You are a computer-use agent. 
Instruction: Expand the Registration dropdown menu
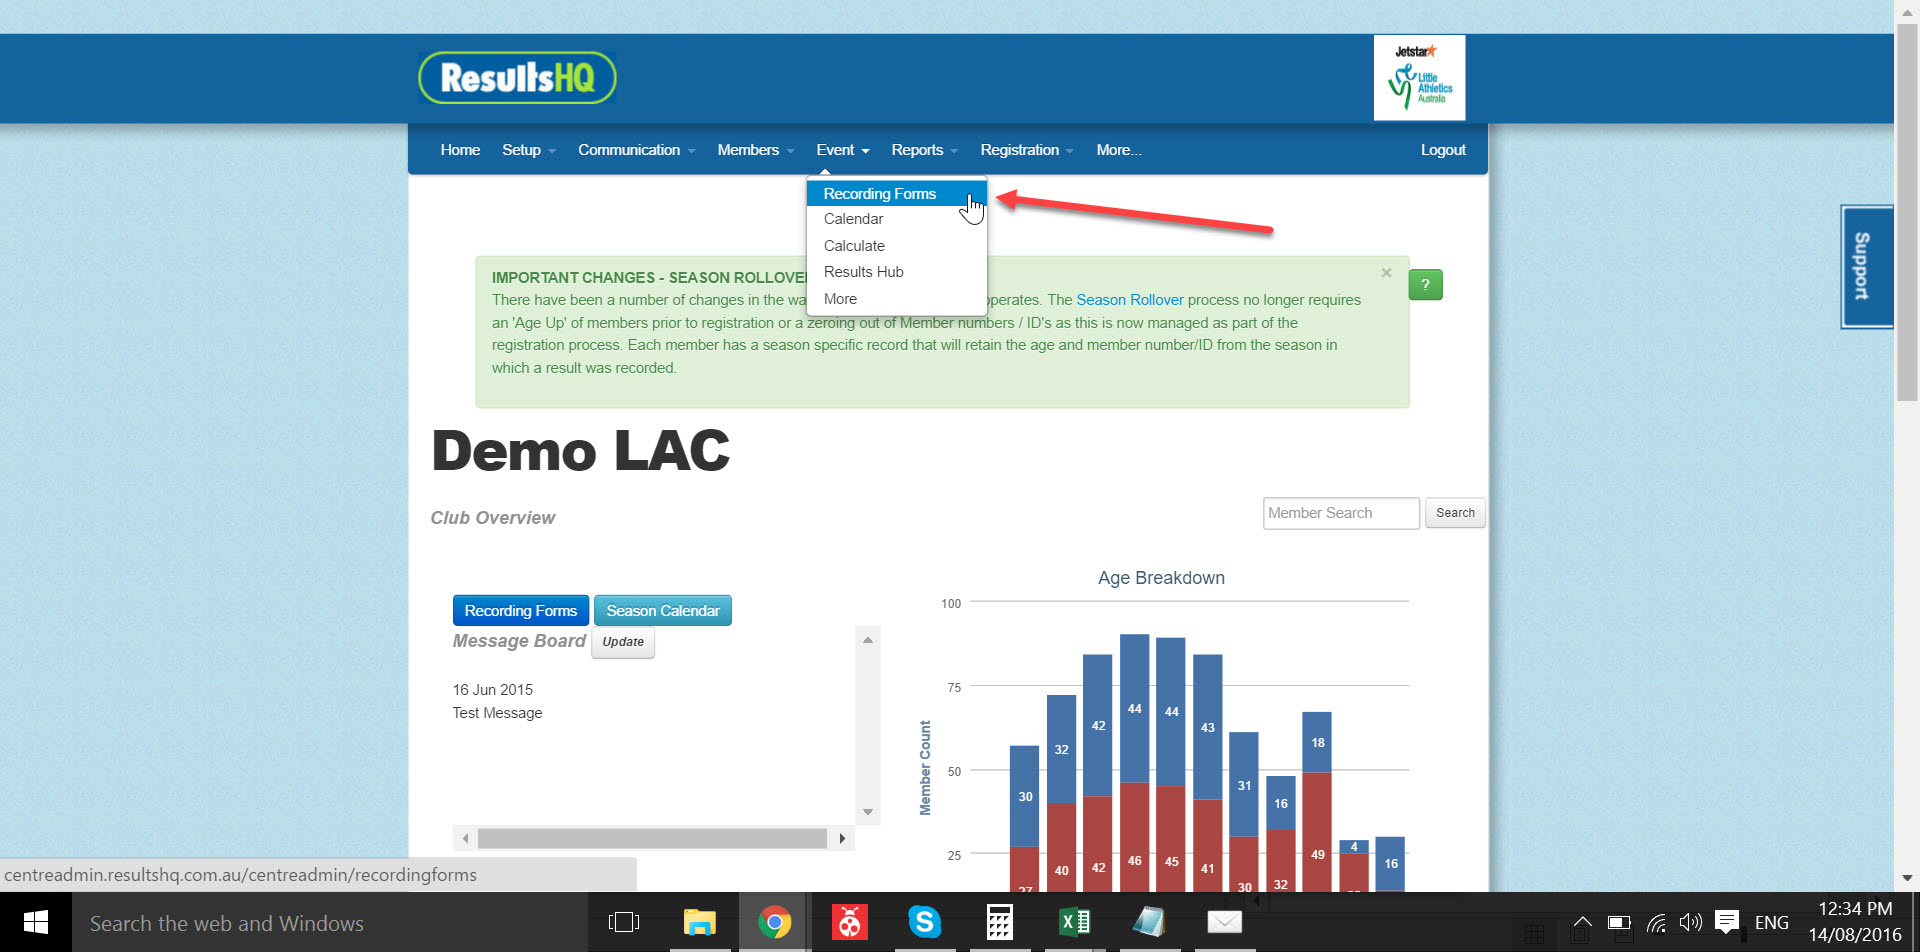1026,150
